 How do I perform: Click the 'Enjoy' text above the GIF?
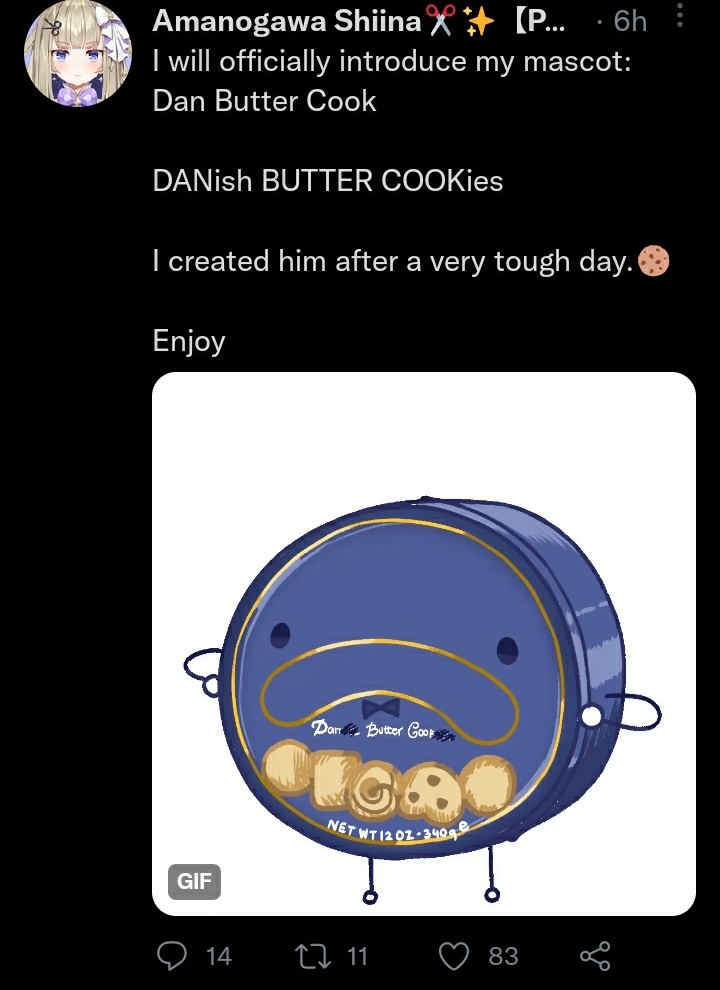click(189, 342)
